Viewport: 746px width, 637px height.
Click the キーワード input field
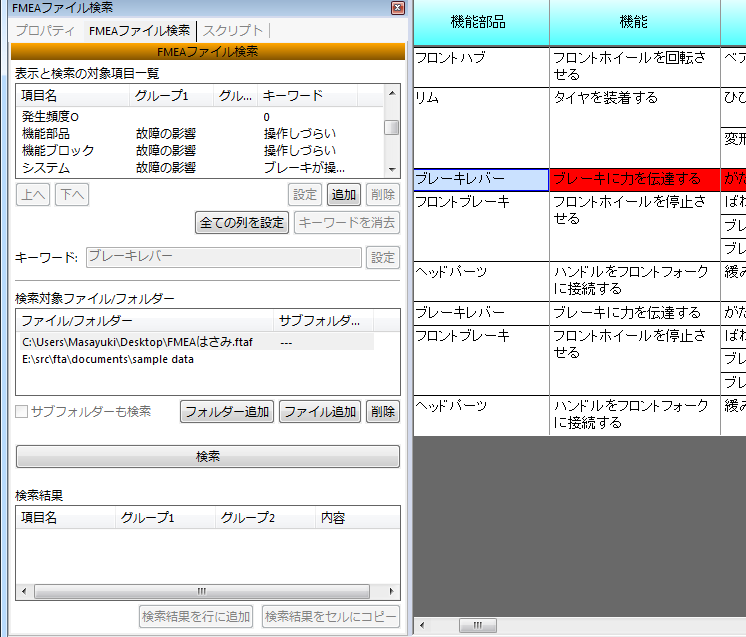224,257
